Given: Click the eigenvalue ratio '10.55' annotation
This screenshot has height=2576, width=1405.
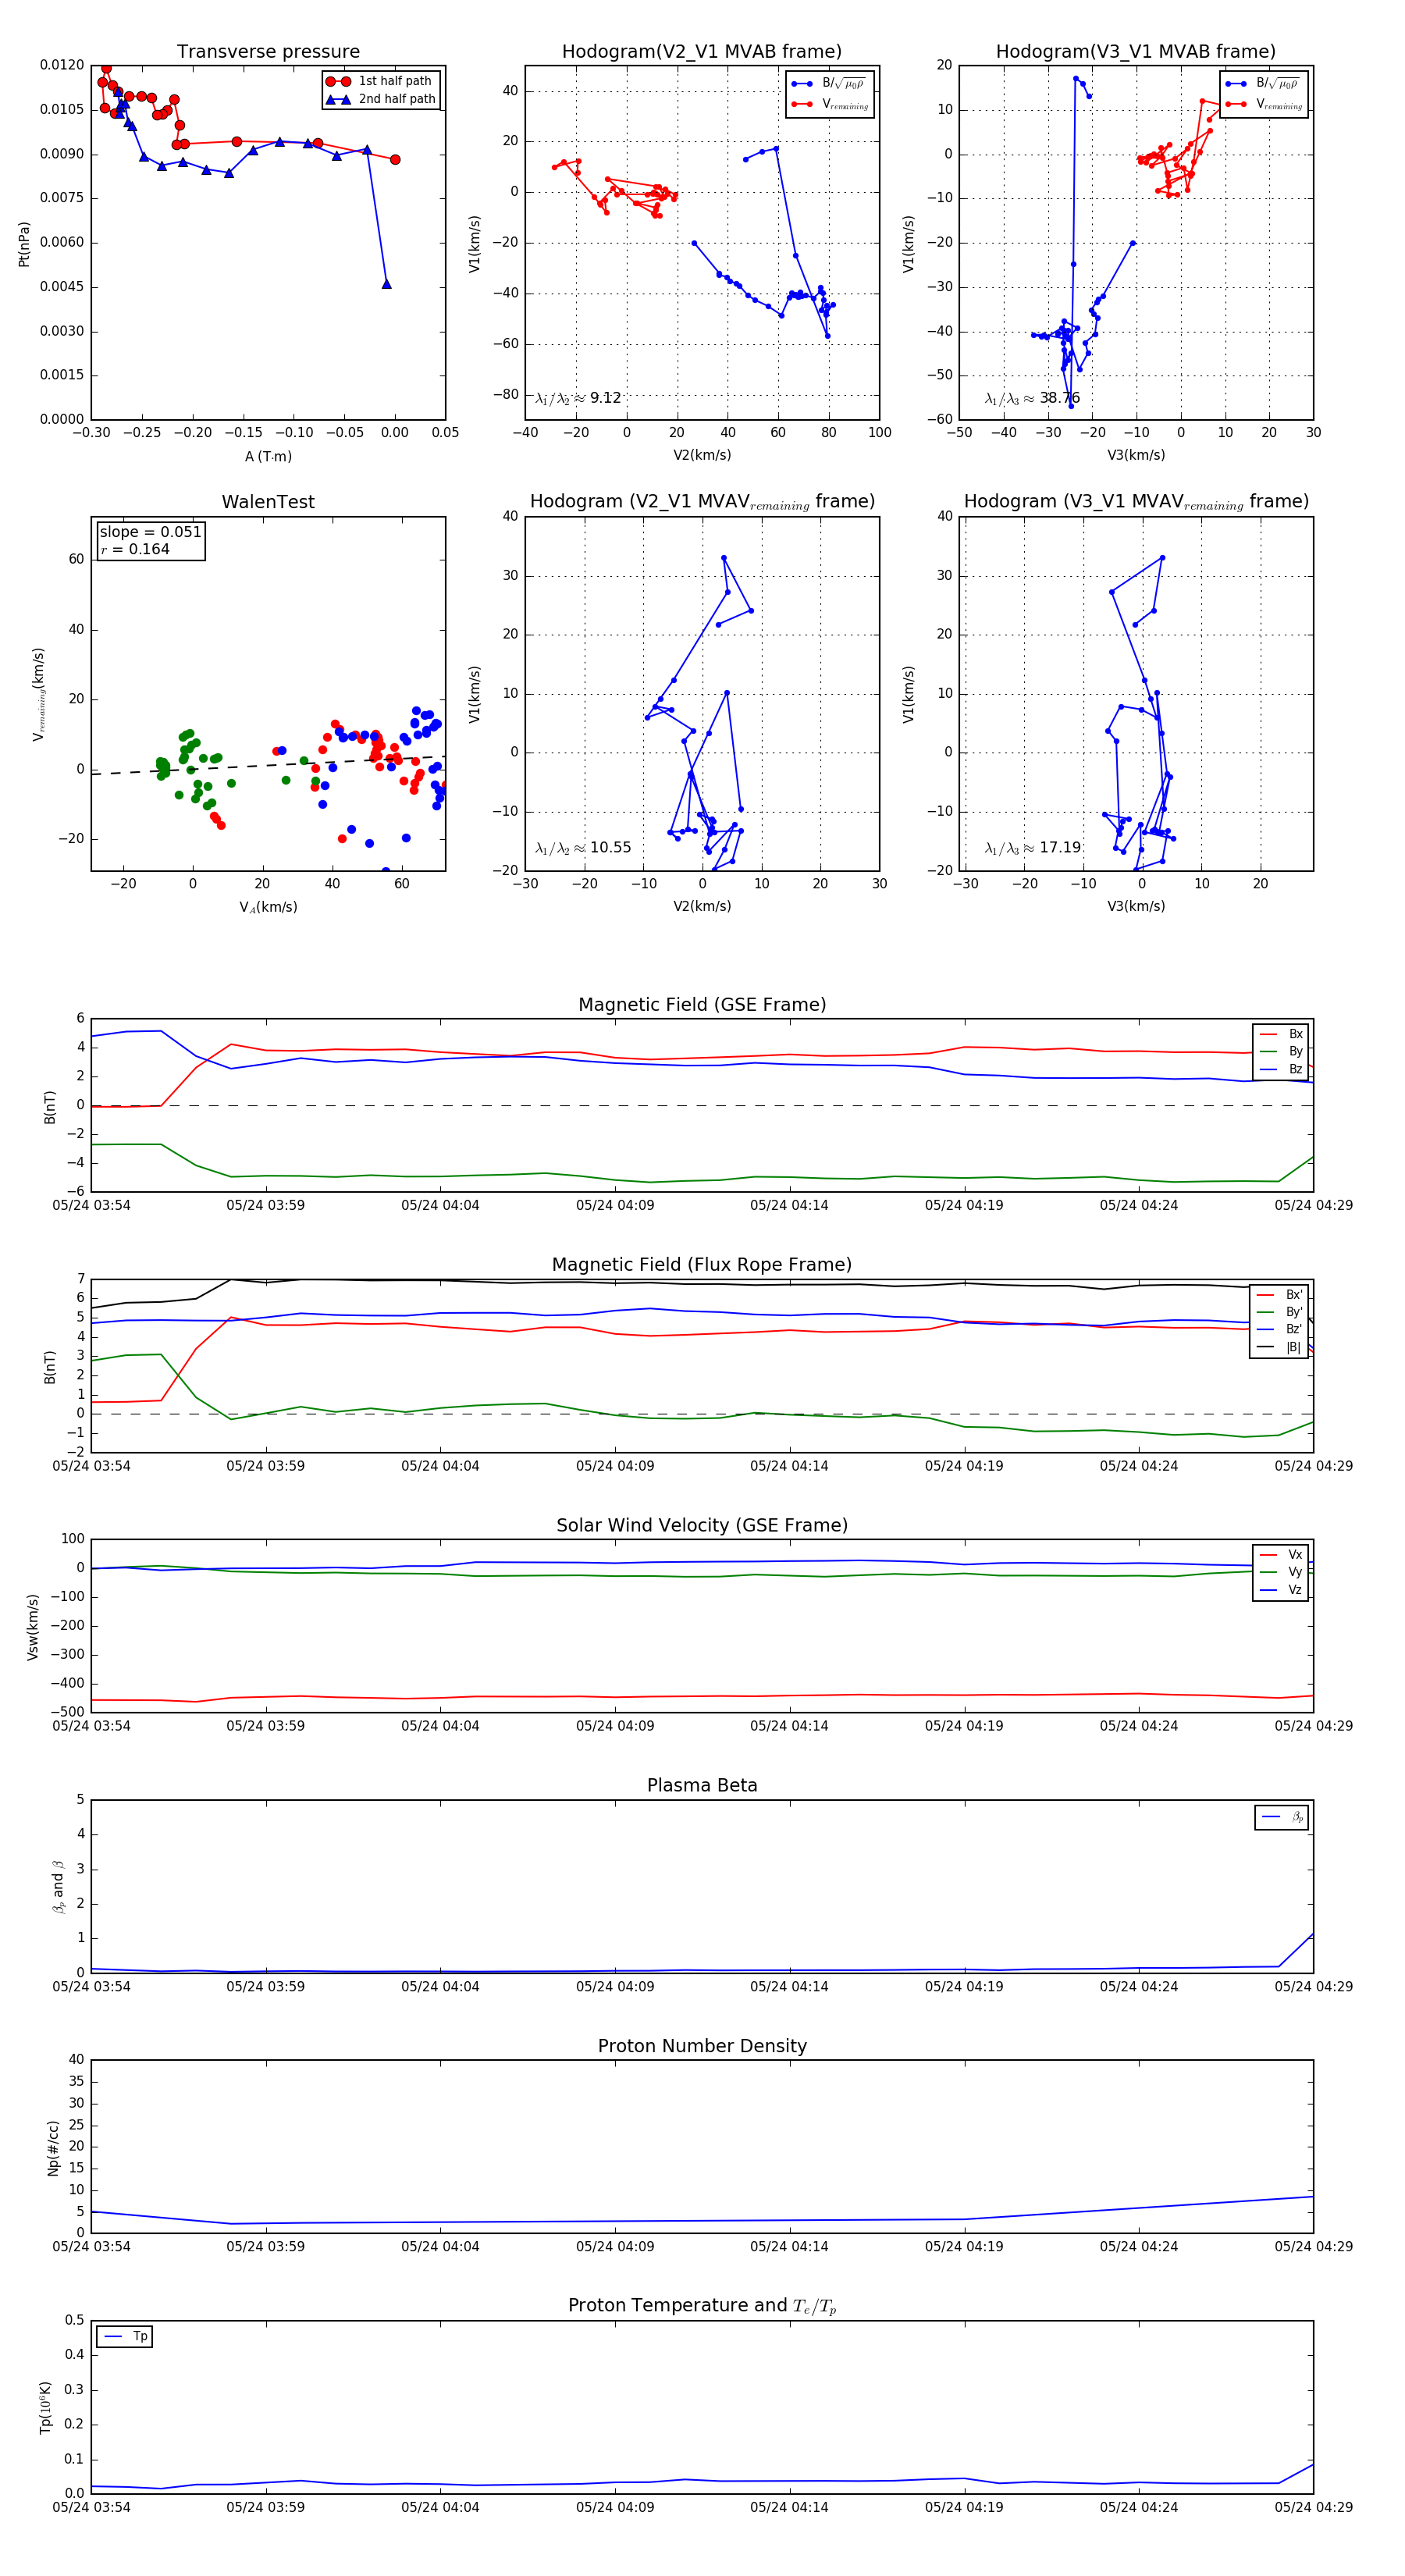Looking at the screenshot, I should (x=583, y=848).
